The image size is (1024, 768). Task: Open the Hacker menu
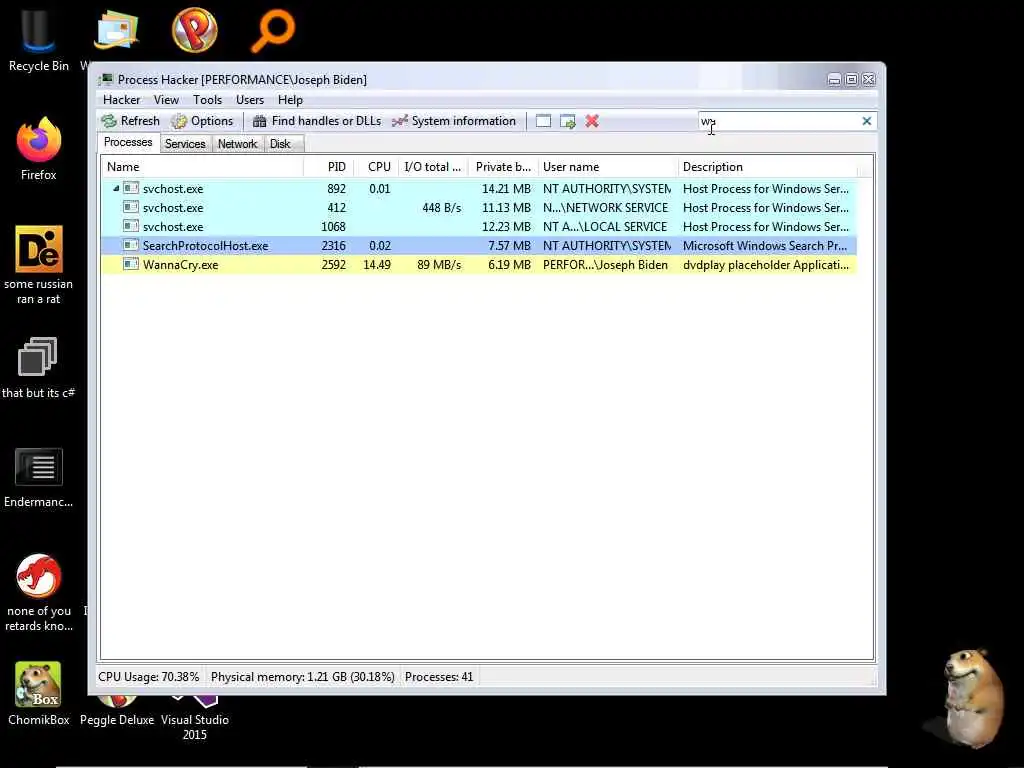[x=121, y=100]
